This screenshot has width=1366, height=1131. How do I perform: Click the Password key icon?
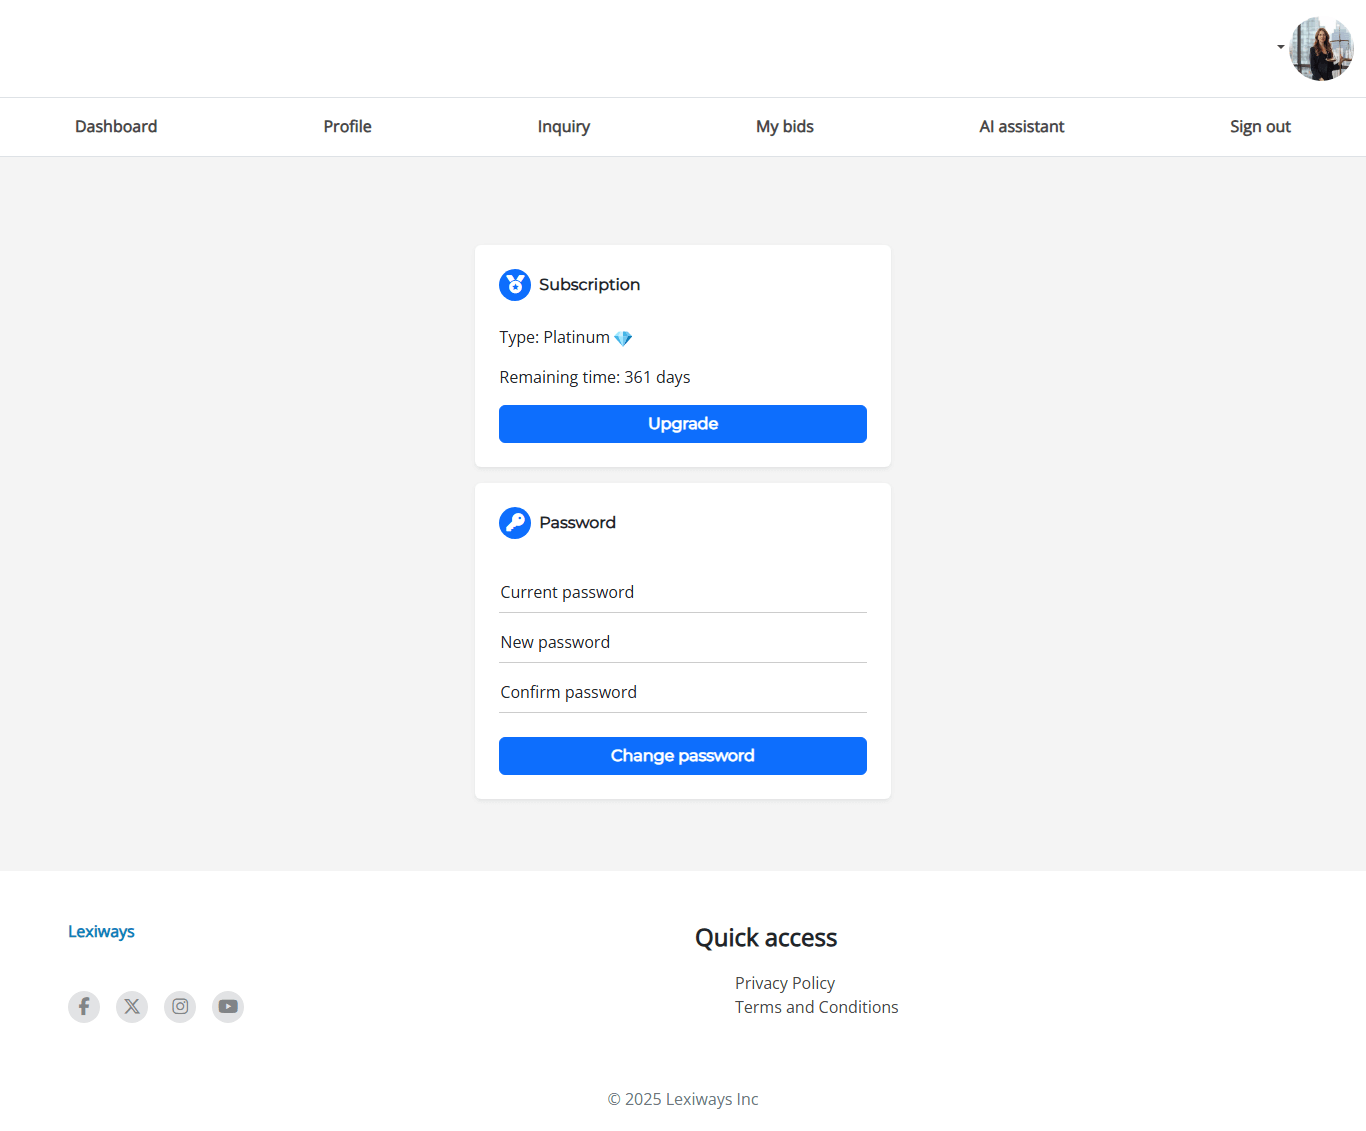[x=515, y=523]
